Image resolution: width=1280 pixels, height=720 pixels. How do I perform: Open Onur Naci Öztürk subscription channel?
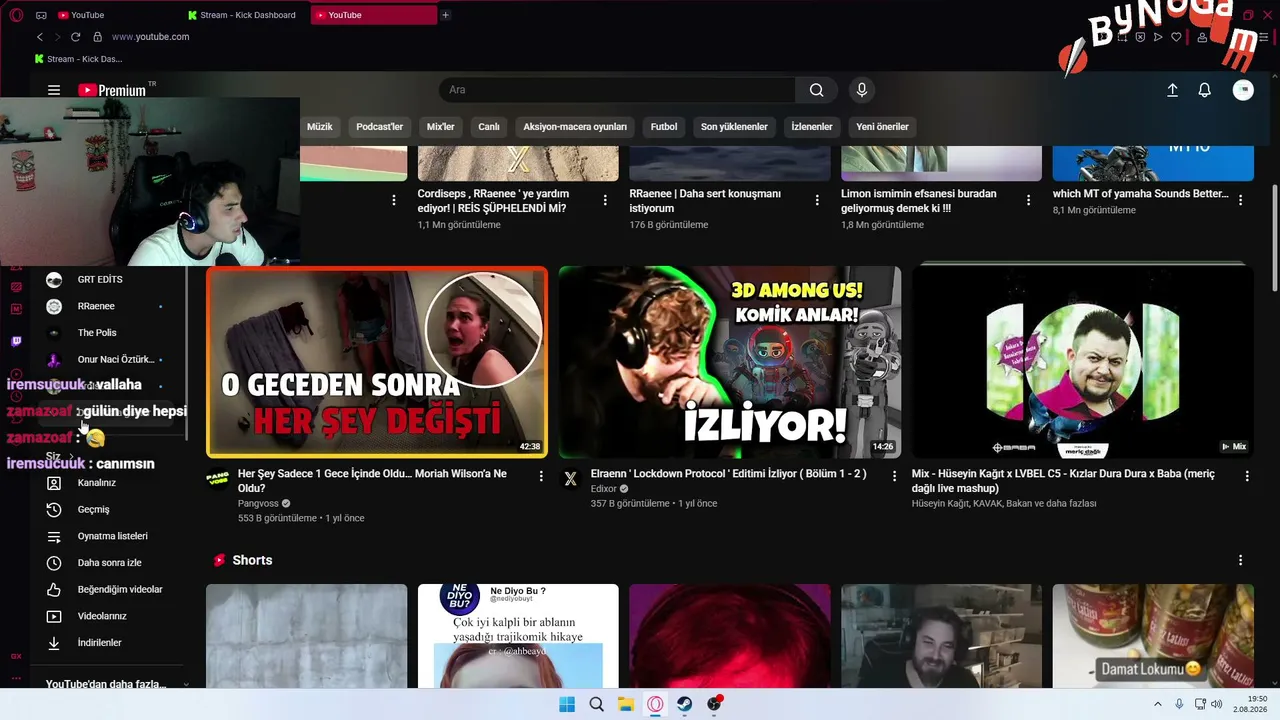pos(115,359)
